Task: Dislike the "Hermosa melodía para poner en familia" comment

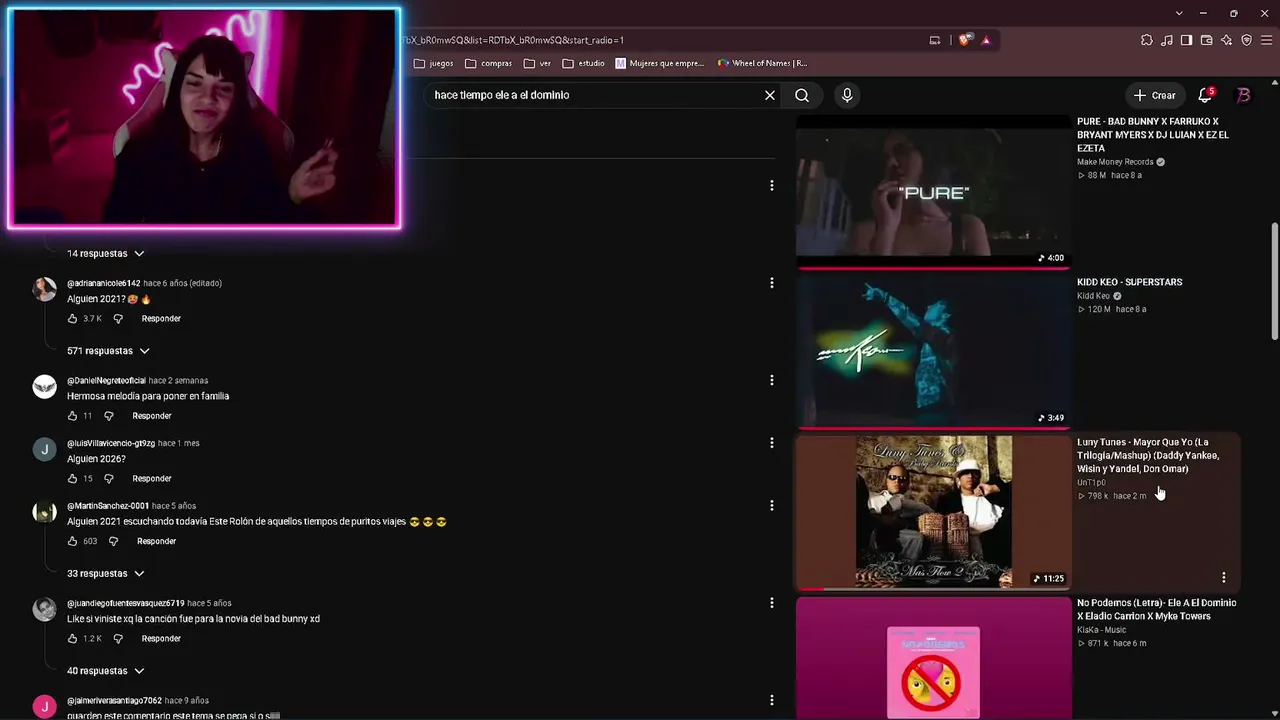Action: click(109, 416)
